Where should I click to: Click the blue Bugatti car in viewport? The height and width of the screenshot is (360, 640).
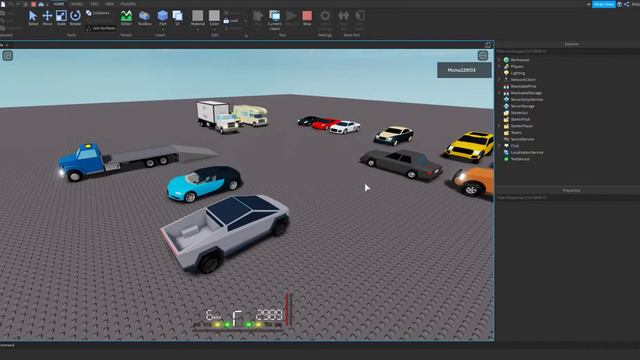click(x=204, y=183)
